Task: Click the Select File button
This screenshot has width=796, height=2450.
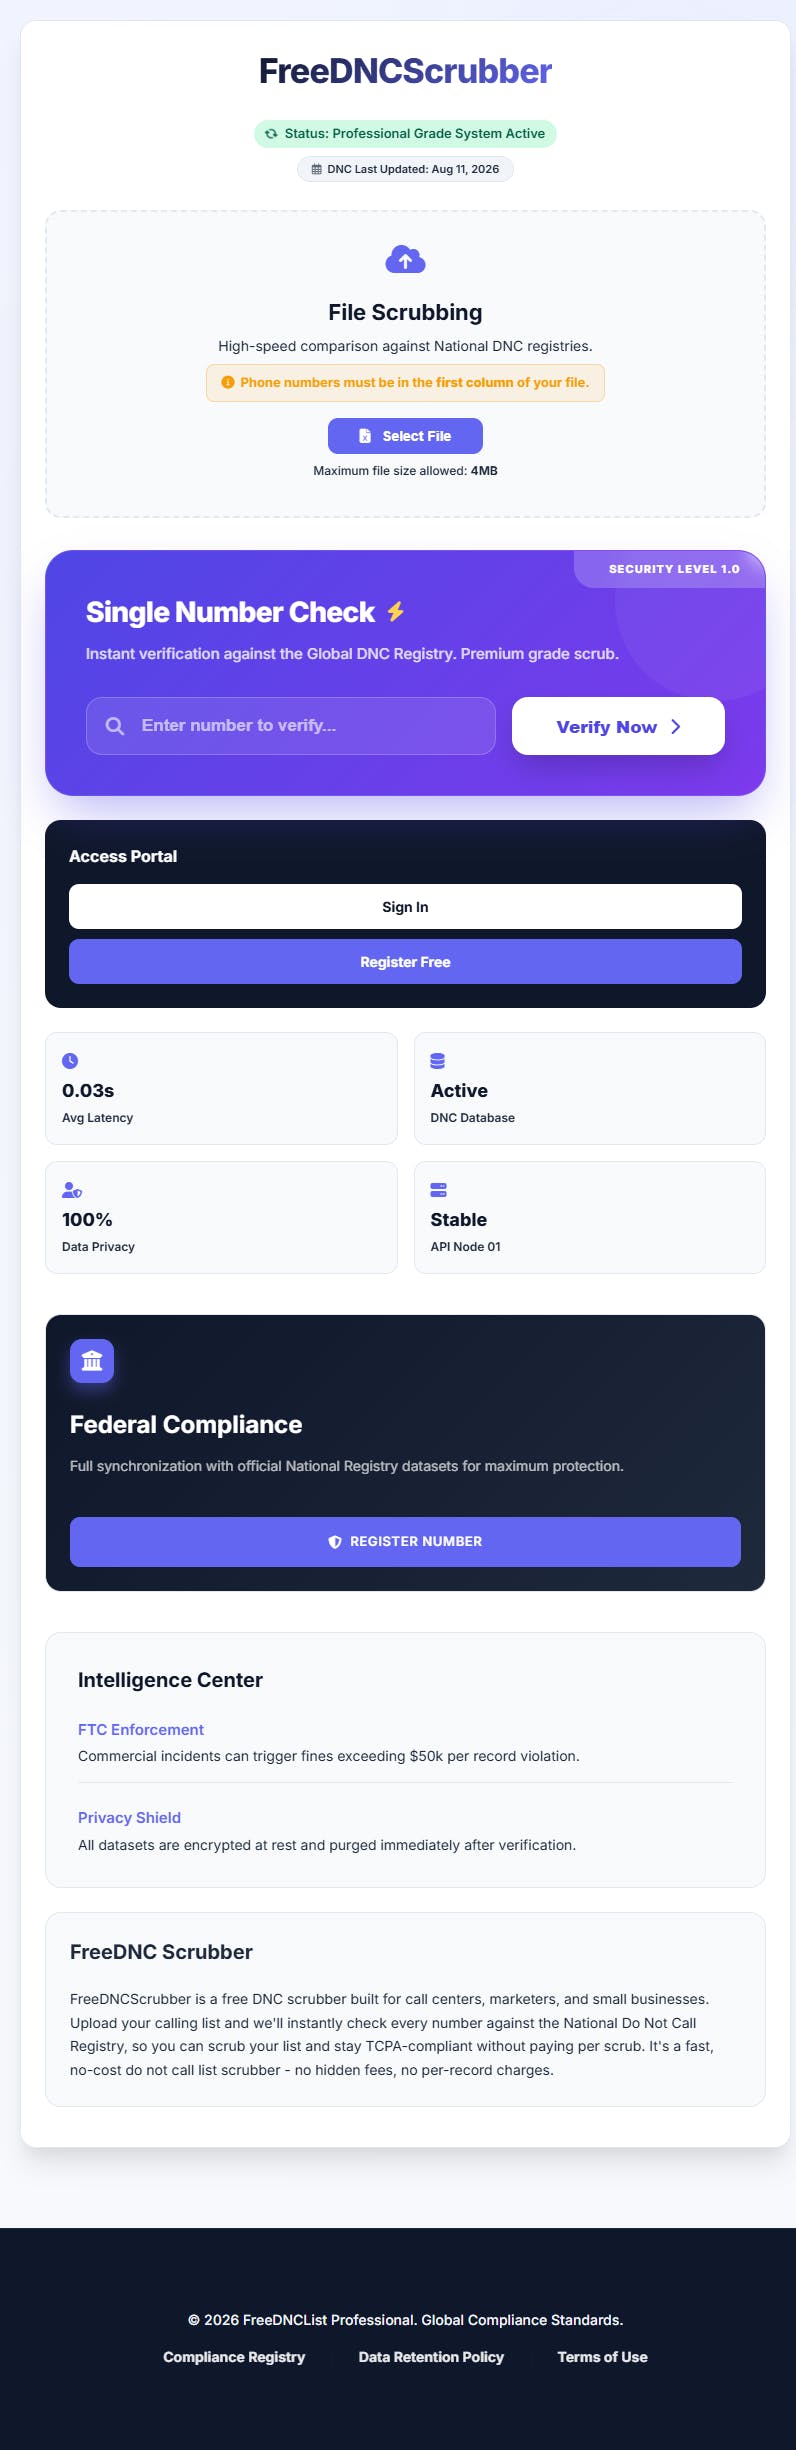Action: (x=405, y=436)
